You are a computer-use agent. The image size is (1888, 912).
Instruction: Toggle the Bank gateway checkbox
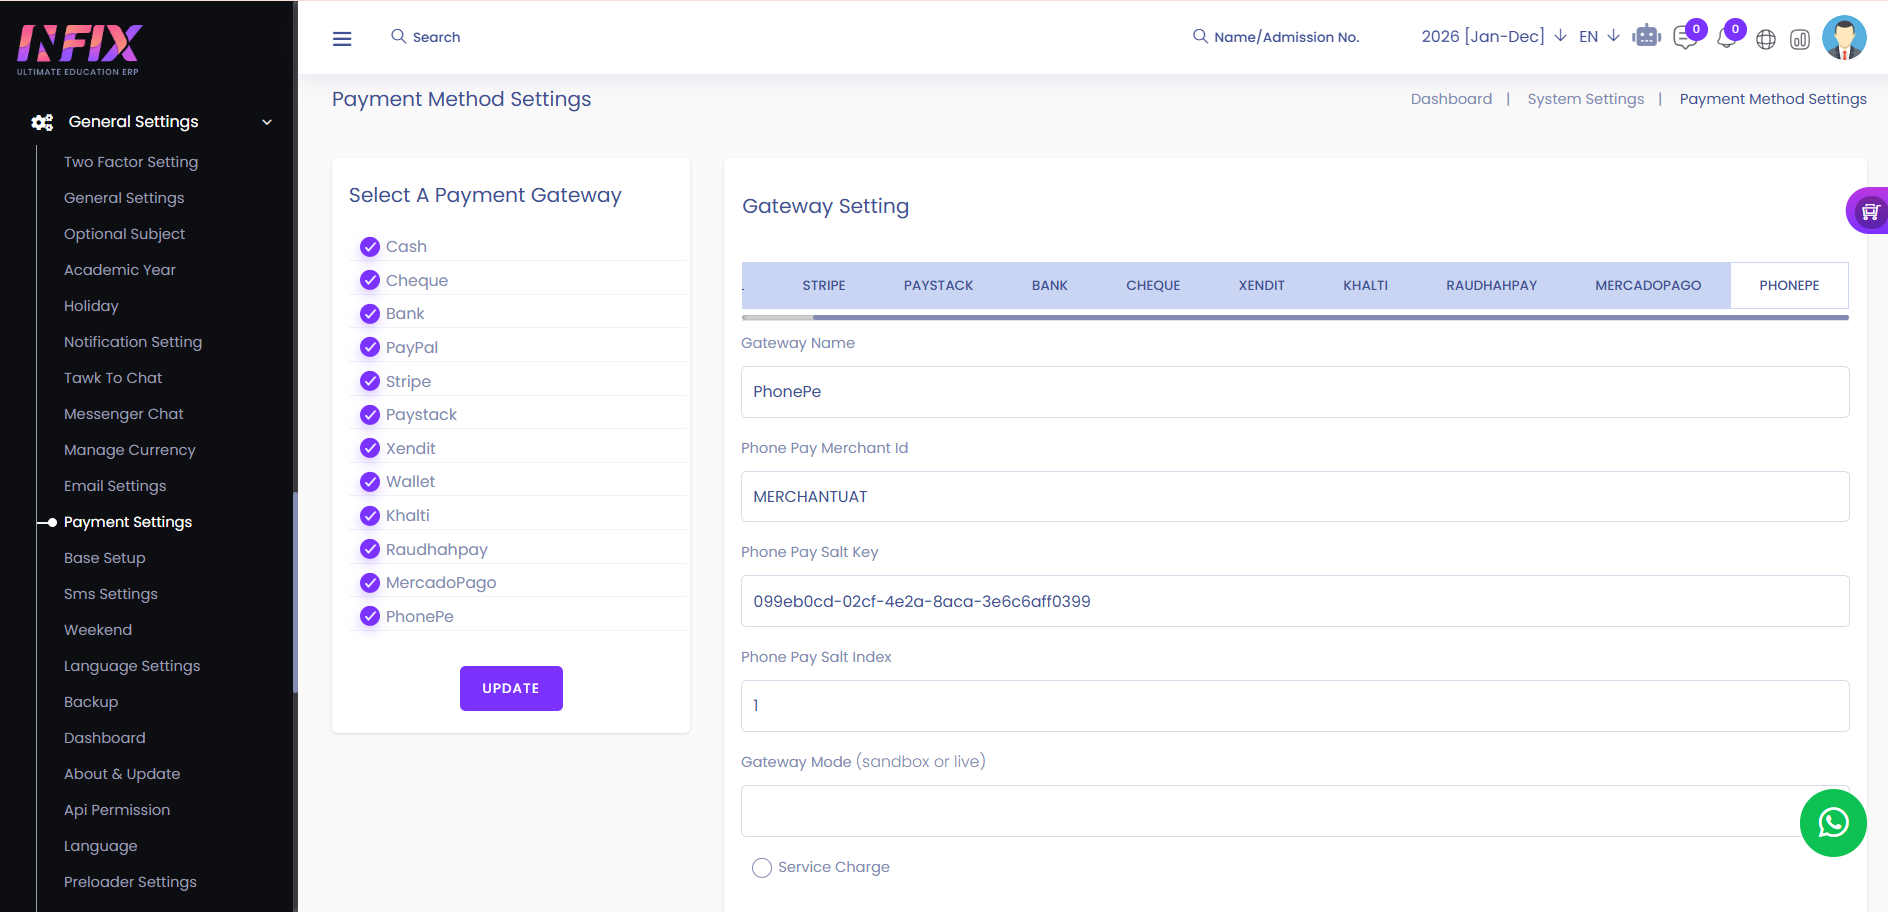pyautogui.click(x=370, y=313)
